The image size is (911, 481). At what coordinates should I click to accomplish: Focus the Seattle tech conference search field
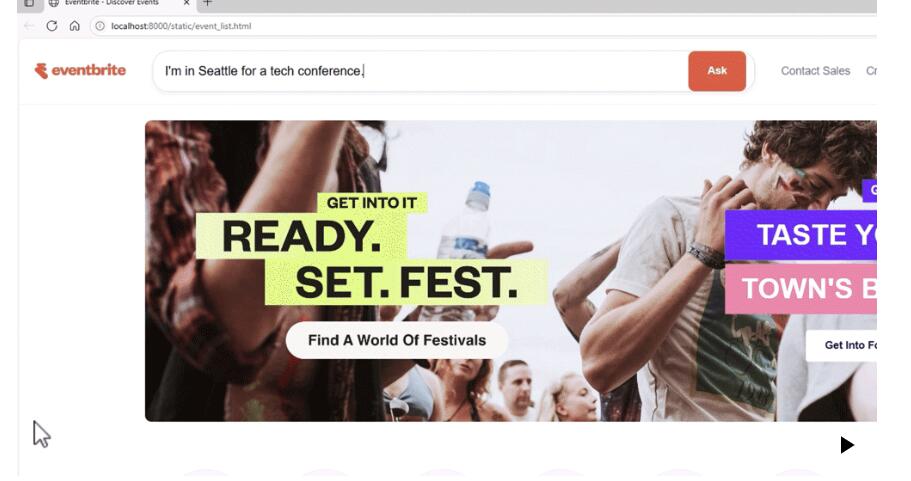pyautogui.click(x=421, y=71)
